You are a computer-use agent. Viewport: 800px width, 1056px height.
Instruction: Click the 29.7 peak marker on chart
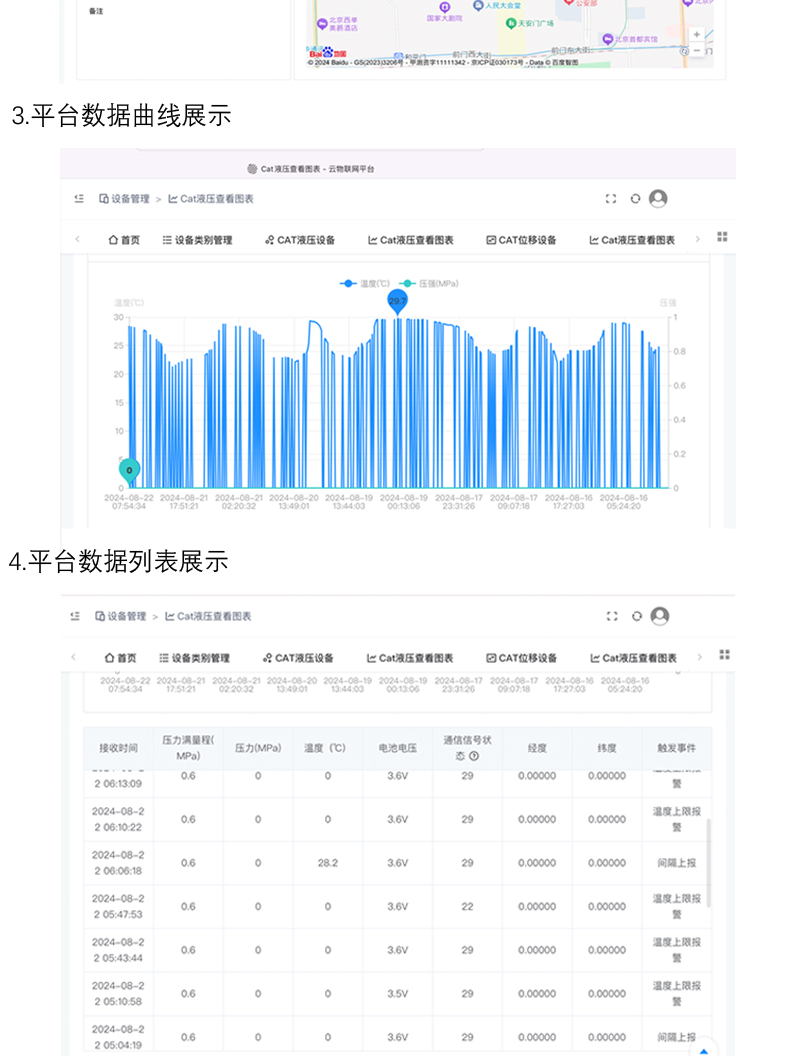click(x=397, y=301)
